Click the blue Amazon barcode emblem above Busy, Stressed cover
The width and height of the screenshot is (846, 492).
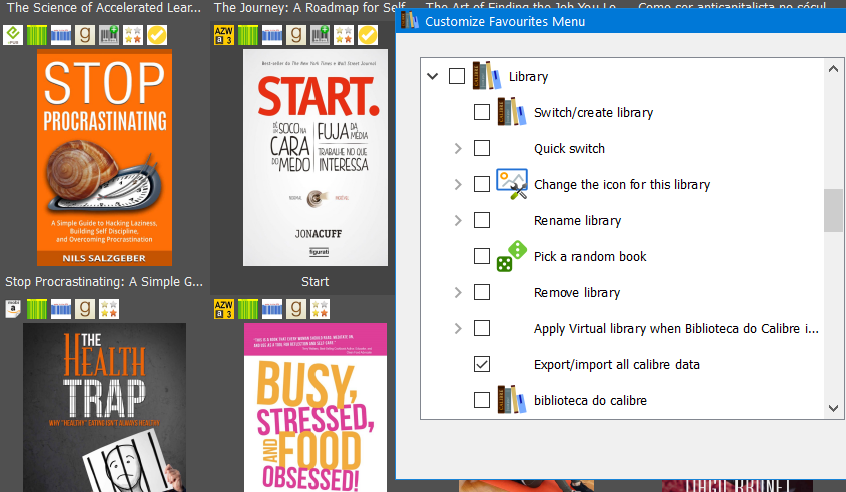[272, 309]
